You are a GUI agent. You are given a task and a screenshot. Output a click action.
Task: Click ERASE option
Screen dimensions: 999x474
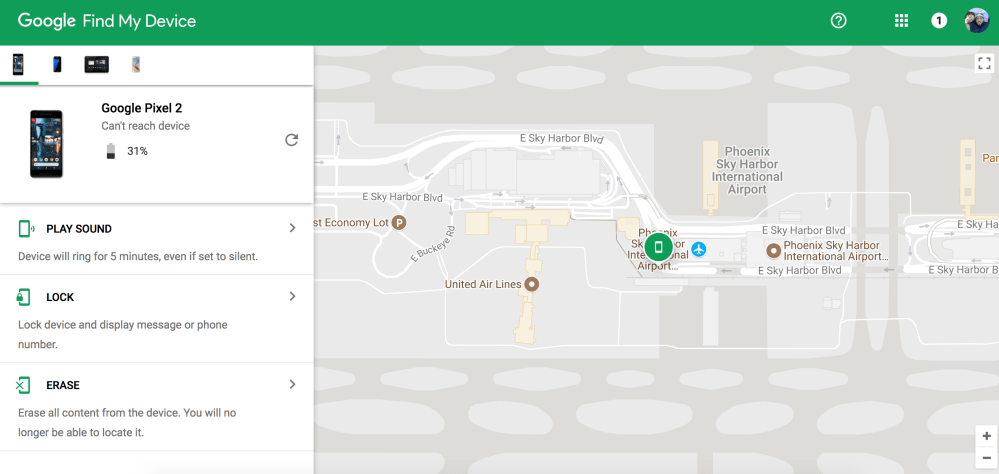[63, 385]
